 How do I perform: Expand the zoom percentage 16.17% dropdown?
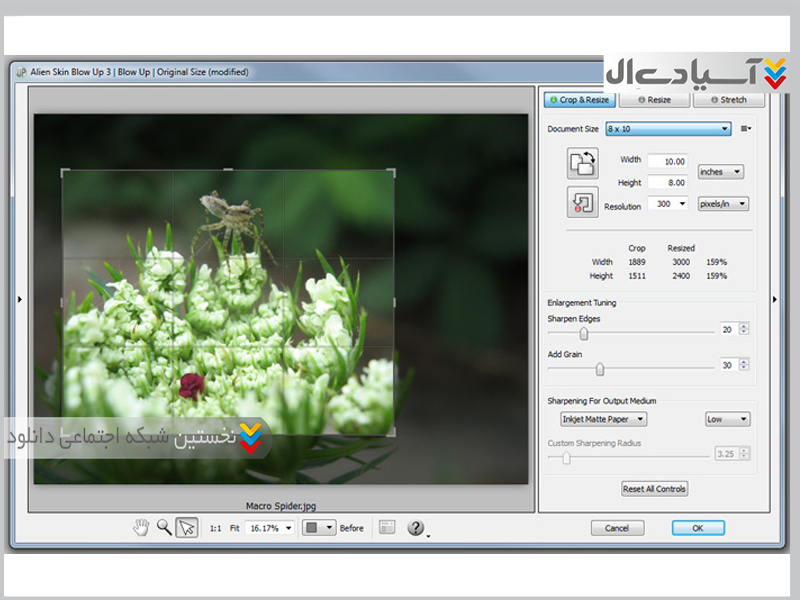point(269,528)
